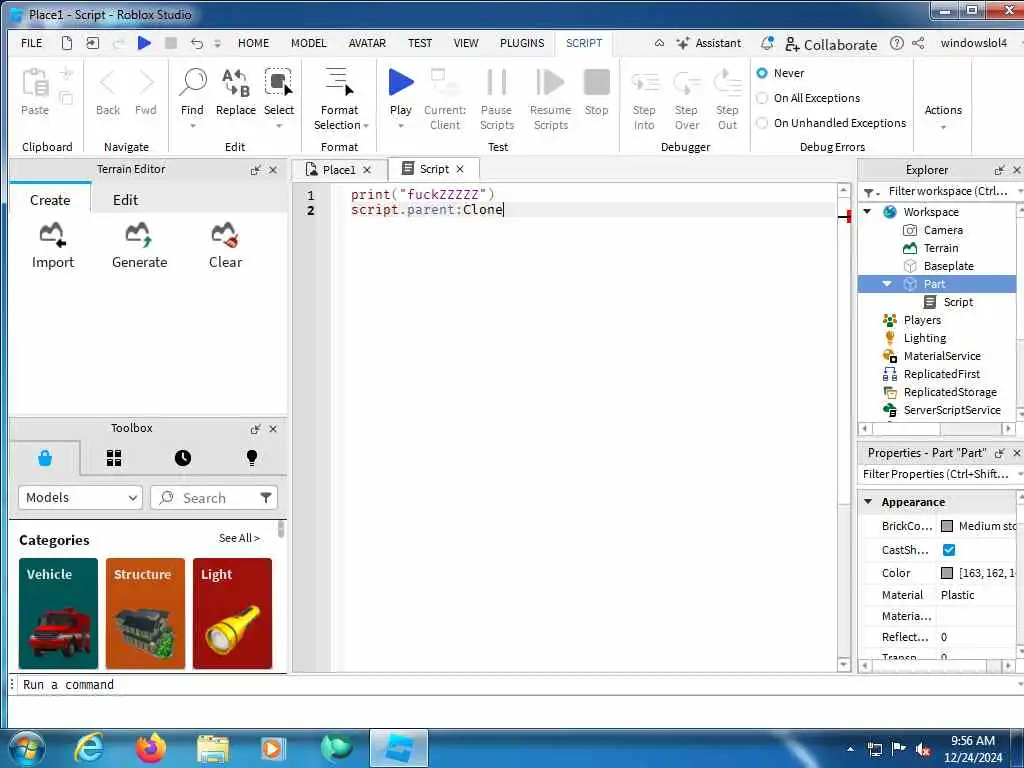Open the Find dropdown arrow
This screenshot has width=1024, height=768.
click(193, 126)
